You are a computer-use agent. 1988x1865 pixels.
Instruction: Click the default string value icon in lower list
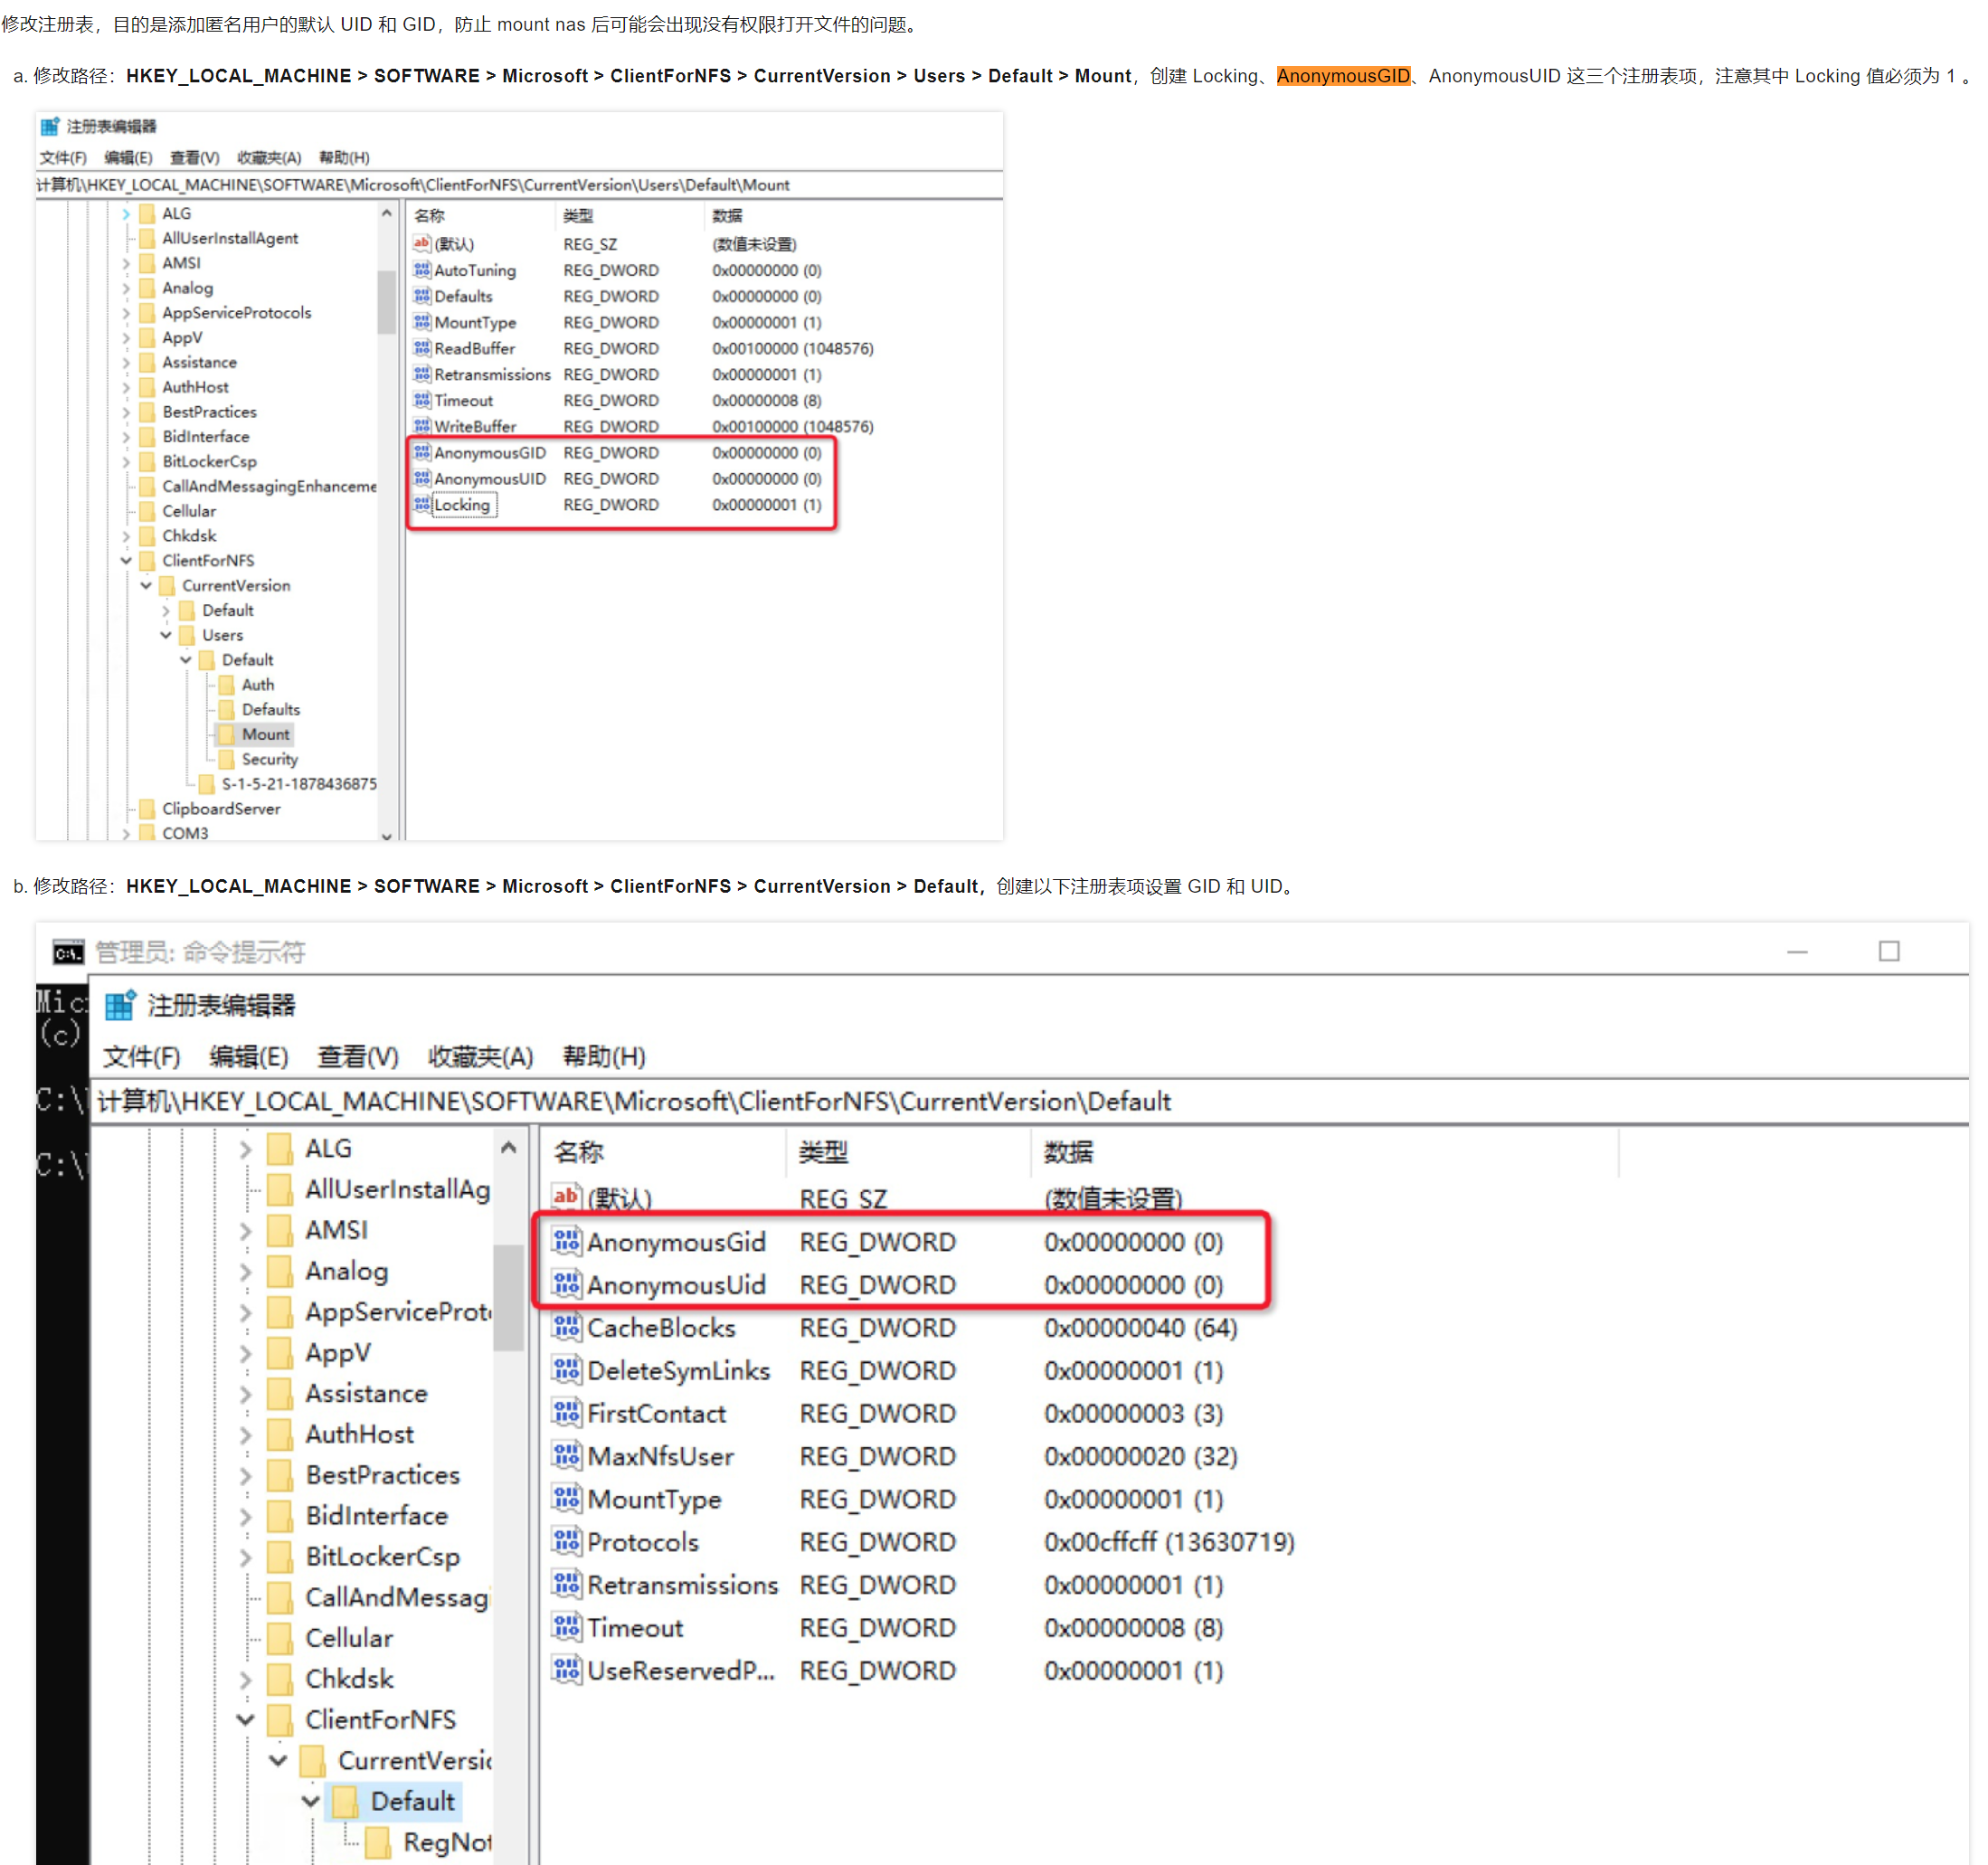567,1197
